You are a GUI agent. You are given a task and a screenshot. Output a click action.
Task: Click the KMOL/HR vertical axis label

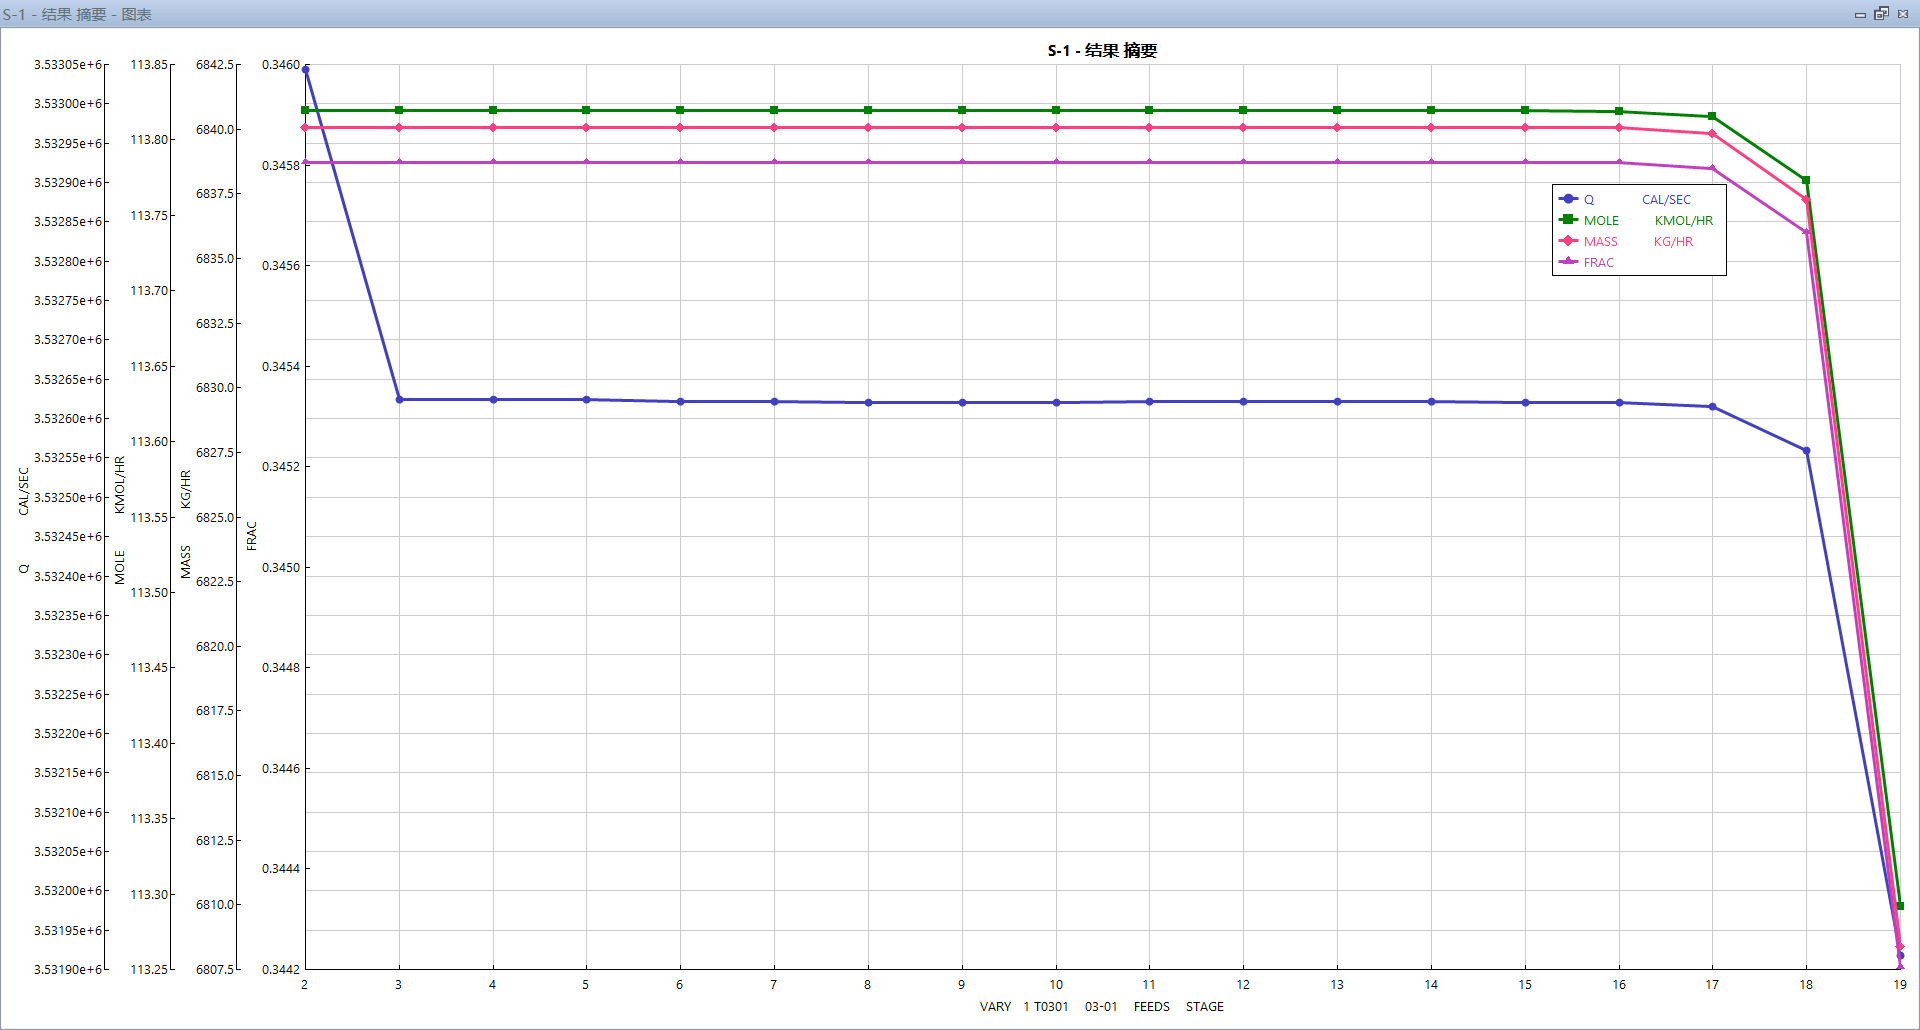(x=120, y=485)
